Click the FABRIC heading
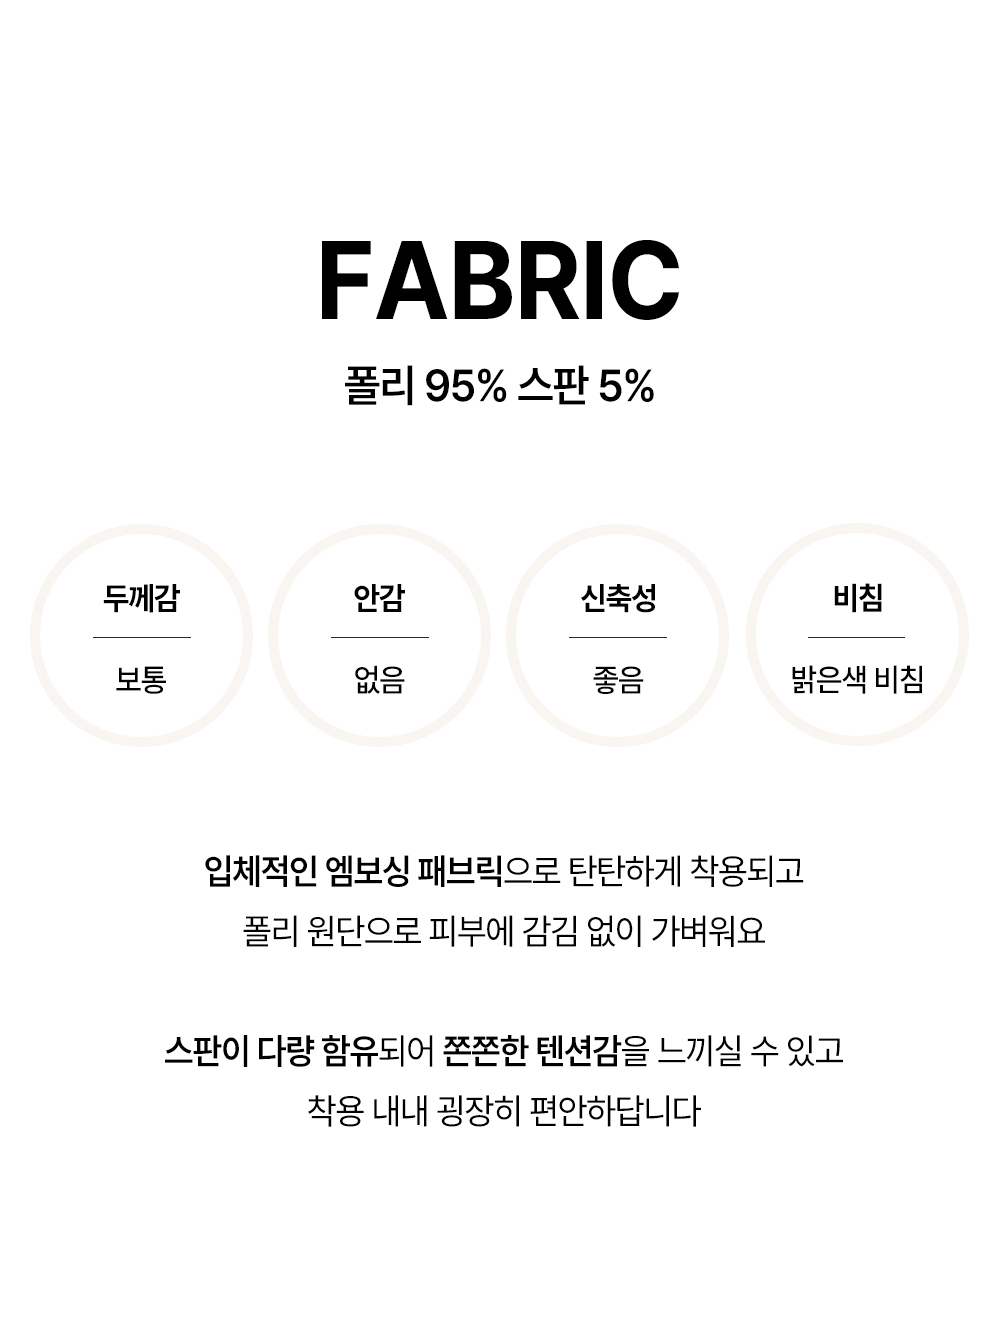Screen dimensions: 1000x1331 [x=499, y=281]
